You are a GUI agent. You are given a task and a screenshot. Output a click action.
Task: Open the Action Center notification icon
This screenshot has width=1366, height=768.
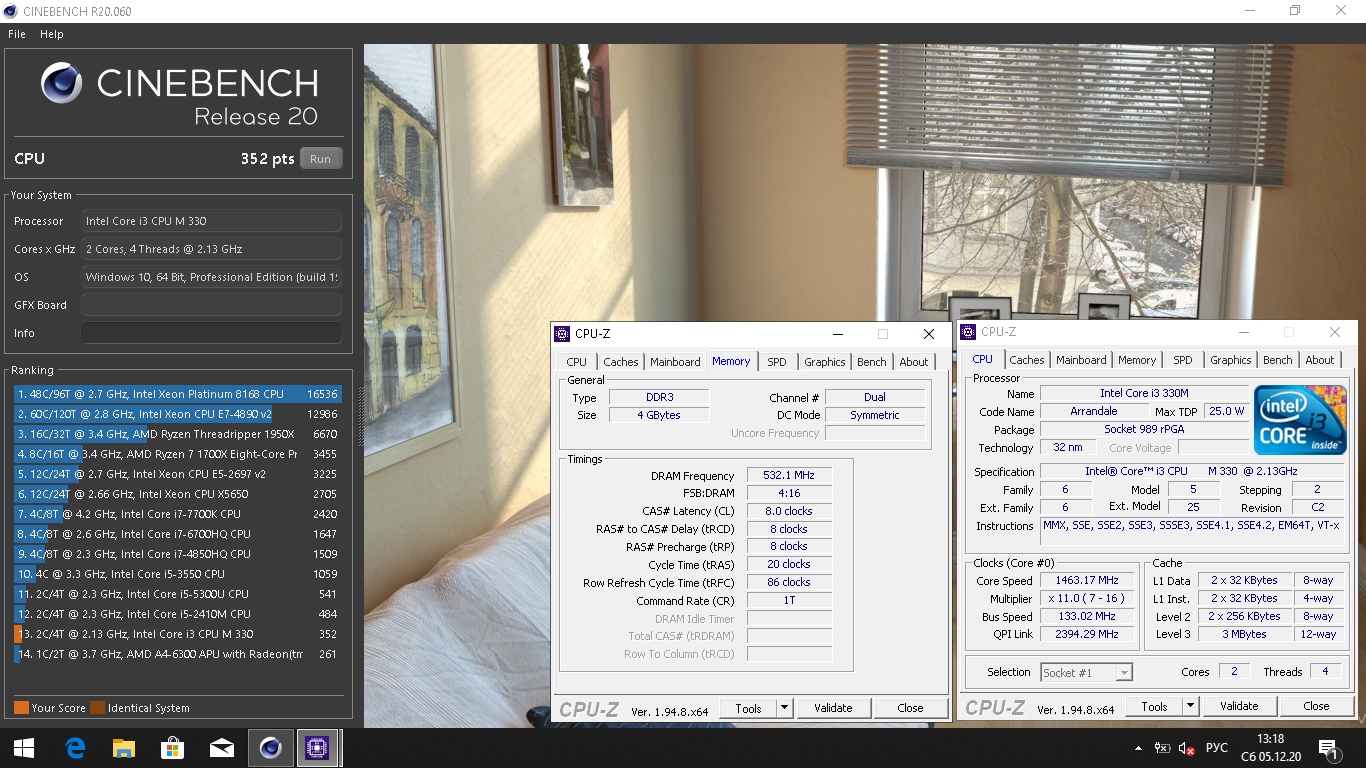[x=1330, y=748]
